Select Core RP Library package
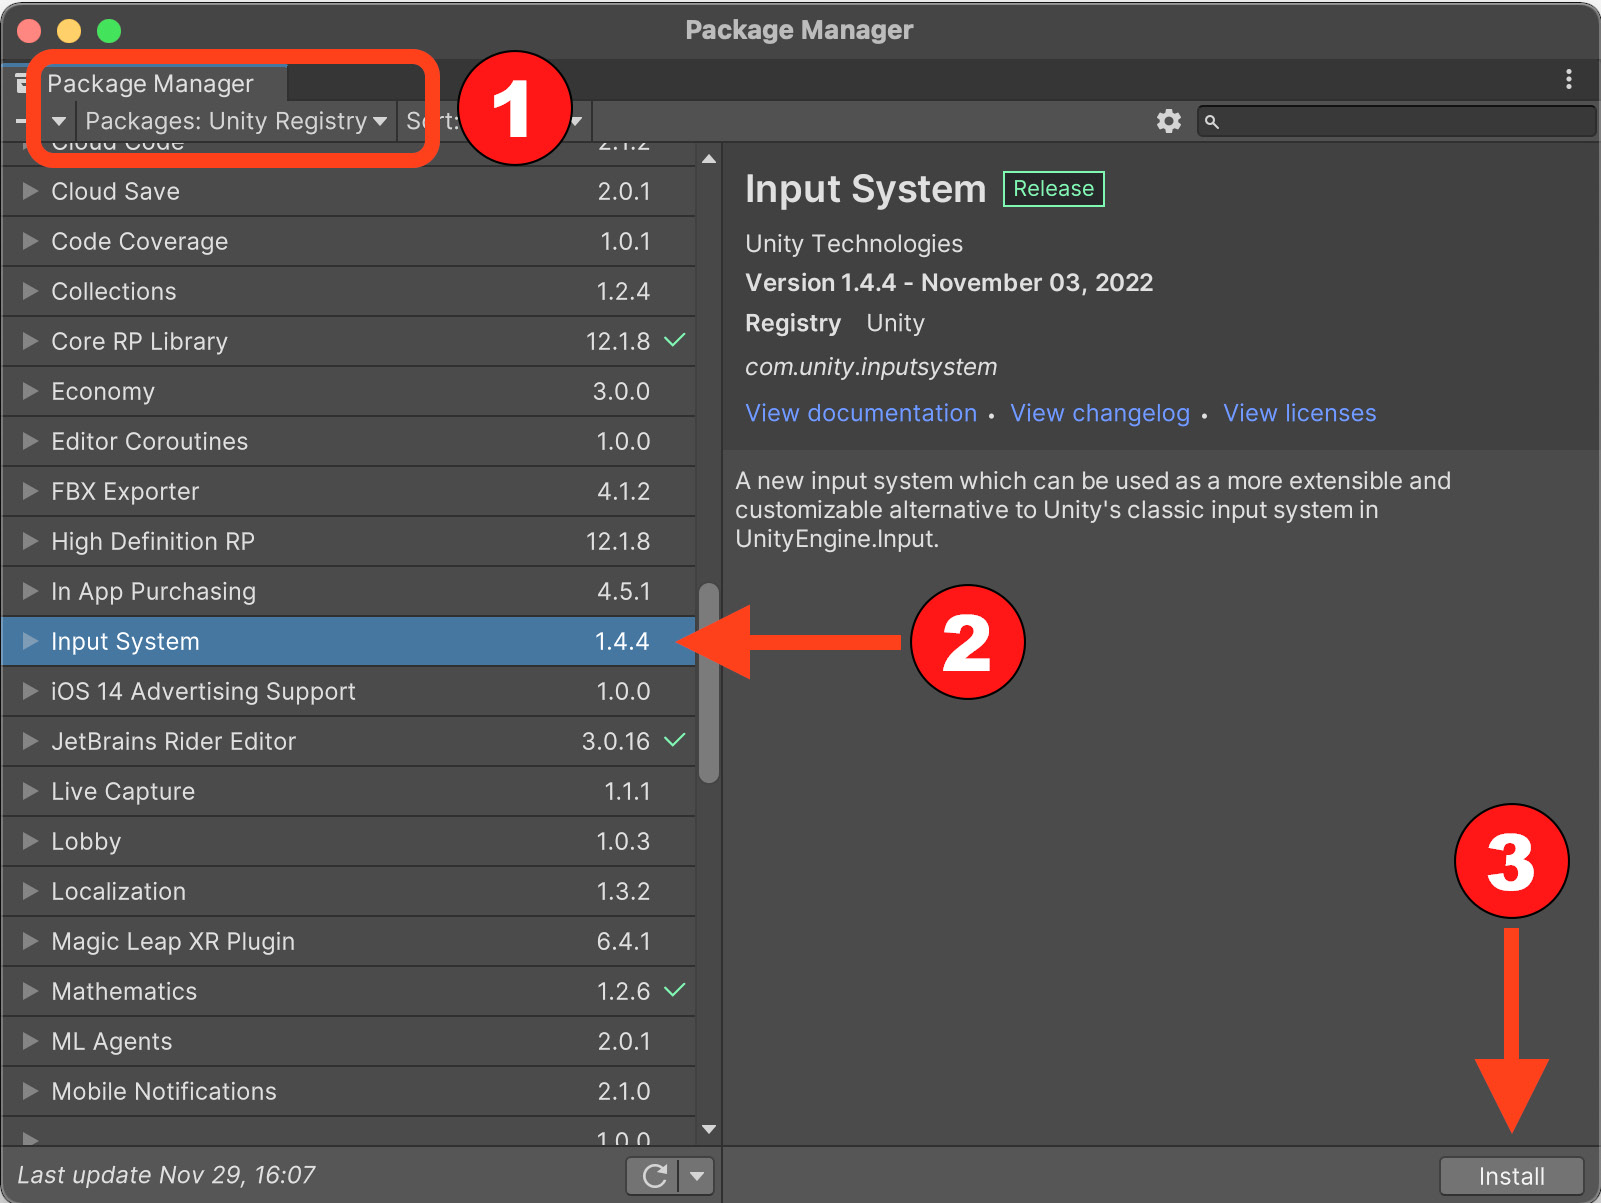The height and width of the screenshot is (1203, 1601). pos(348,341)
